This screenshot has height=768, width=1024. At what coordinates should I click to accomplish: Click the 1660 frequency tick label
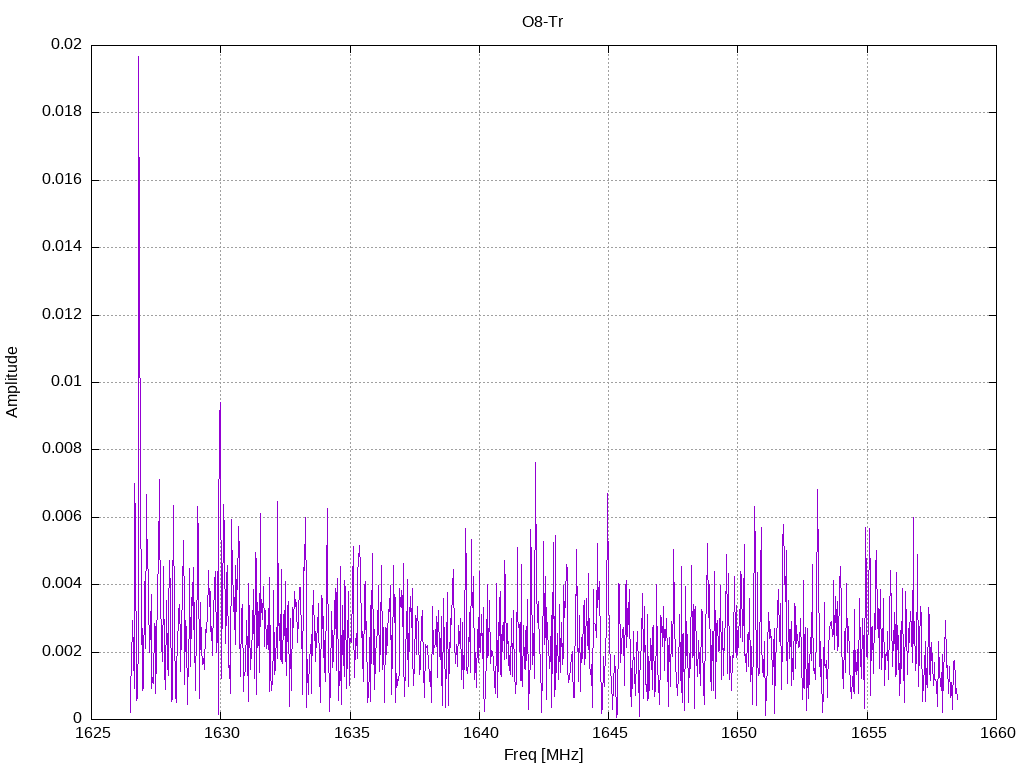click(995, 734)
